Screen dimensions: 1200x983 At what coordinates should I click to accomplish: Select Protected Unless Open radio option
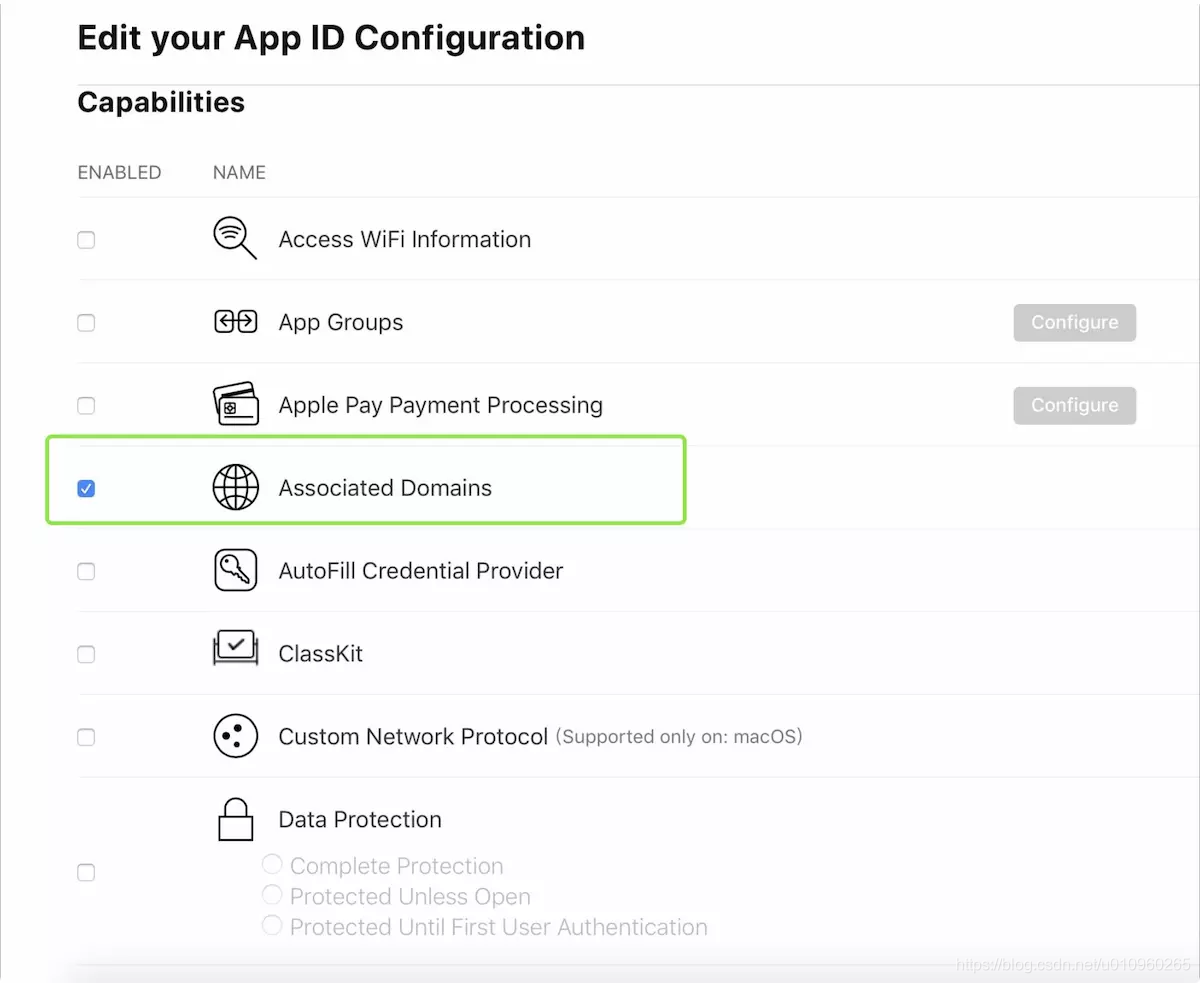pyautogui.click(x=272, y=894)
